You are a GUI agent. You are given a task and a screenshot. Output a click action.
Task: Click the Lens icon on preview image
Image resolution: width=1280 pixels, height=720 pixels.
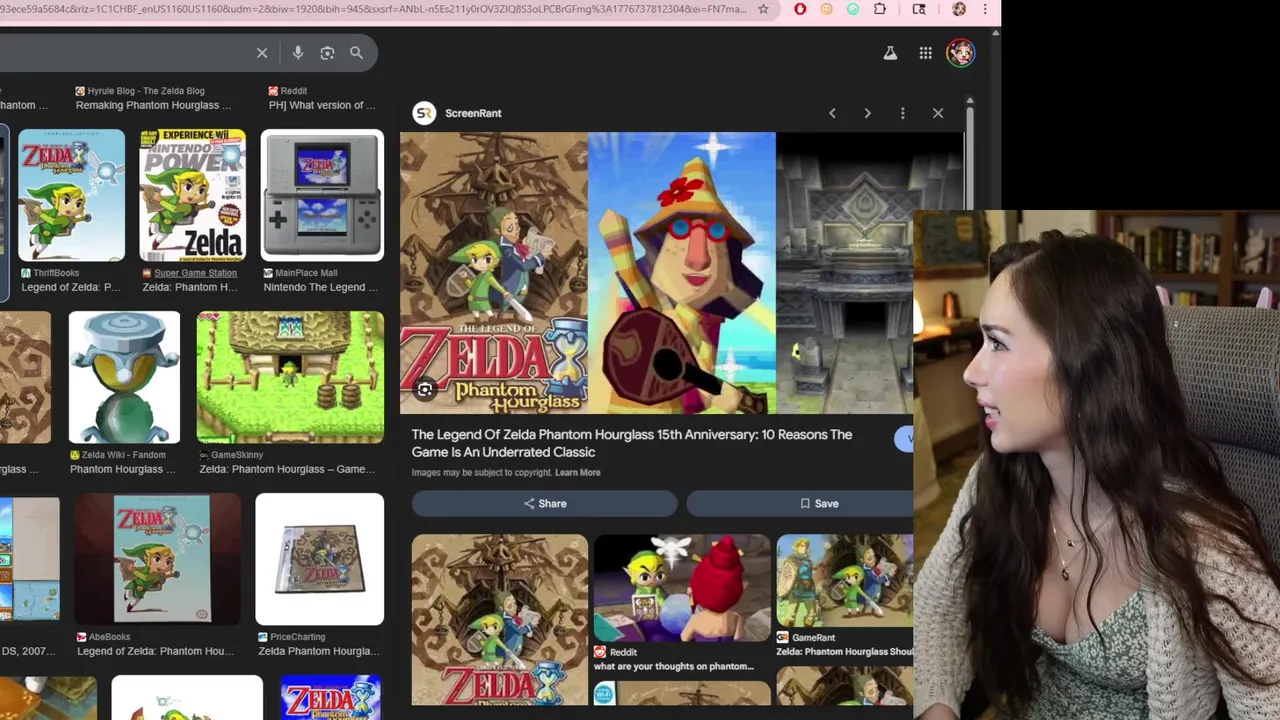[425, 390]
